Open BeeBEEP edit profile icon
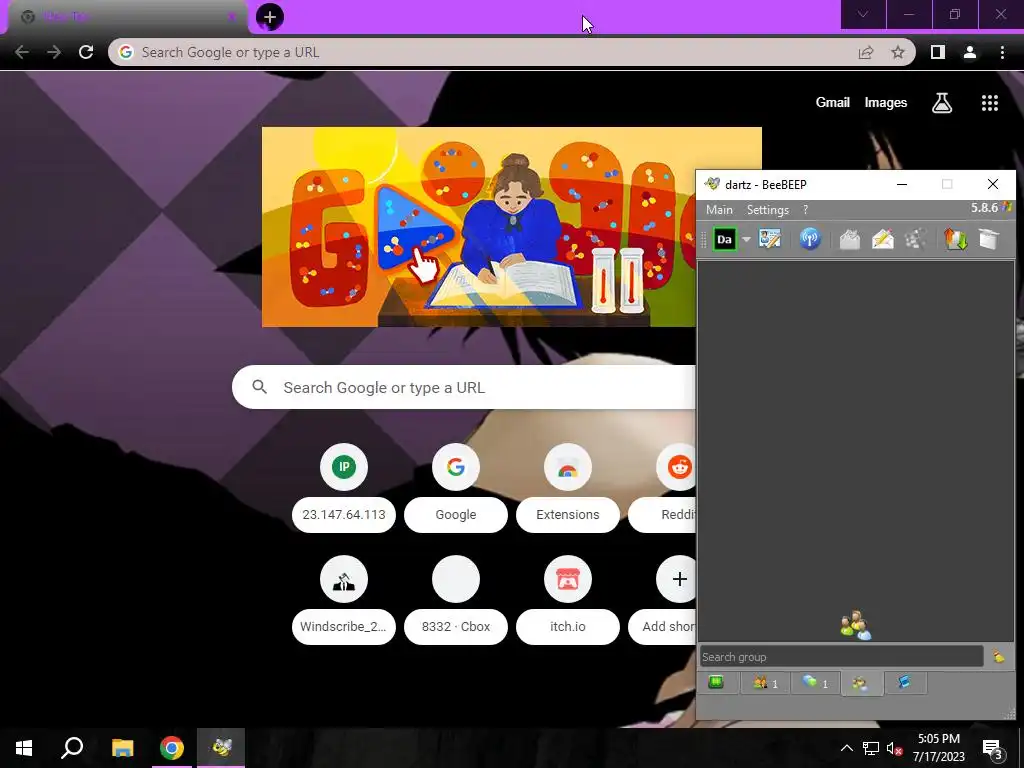The image size is (1024, 768). pos(770,239)
